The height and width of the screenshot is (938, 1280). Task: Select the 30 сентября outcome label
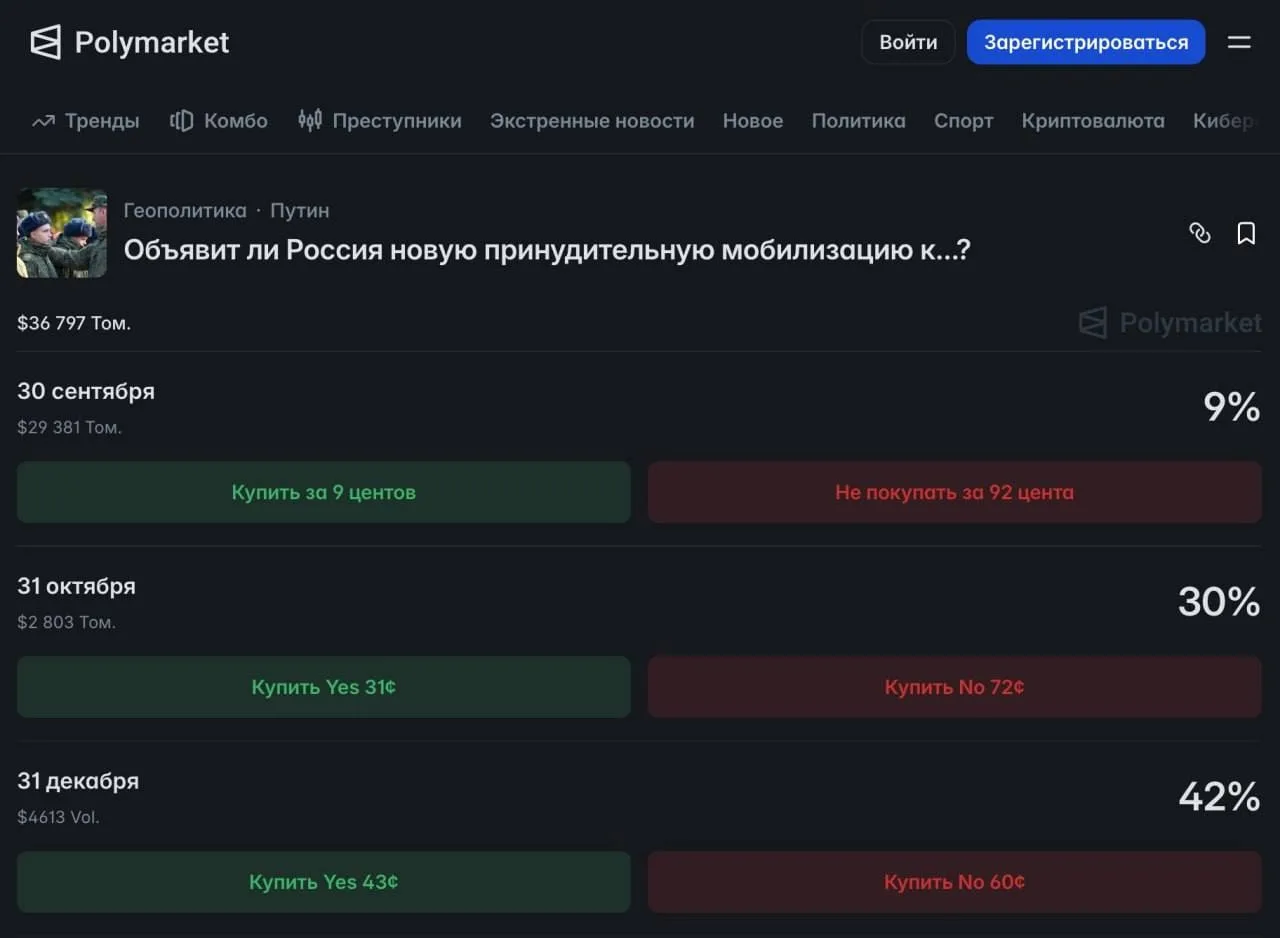(86, 391)
